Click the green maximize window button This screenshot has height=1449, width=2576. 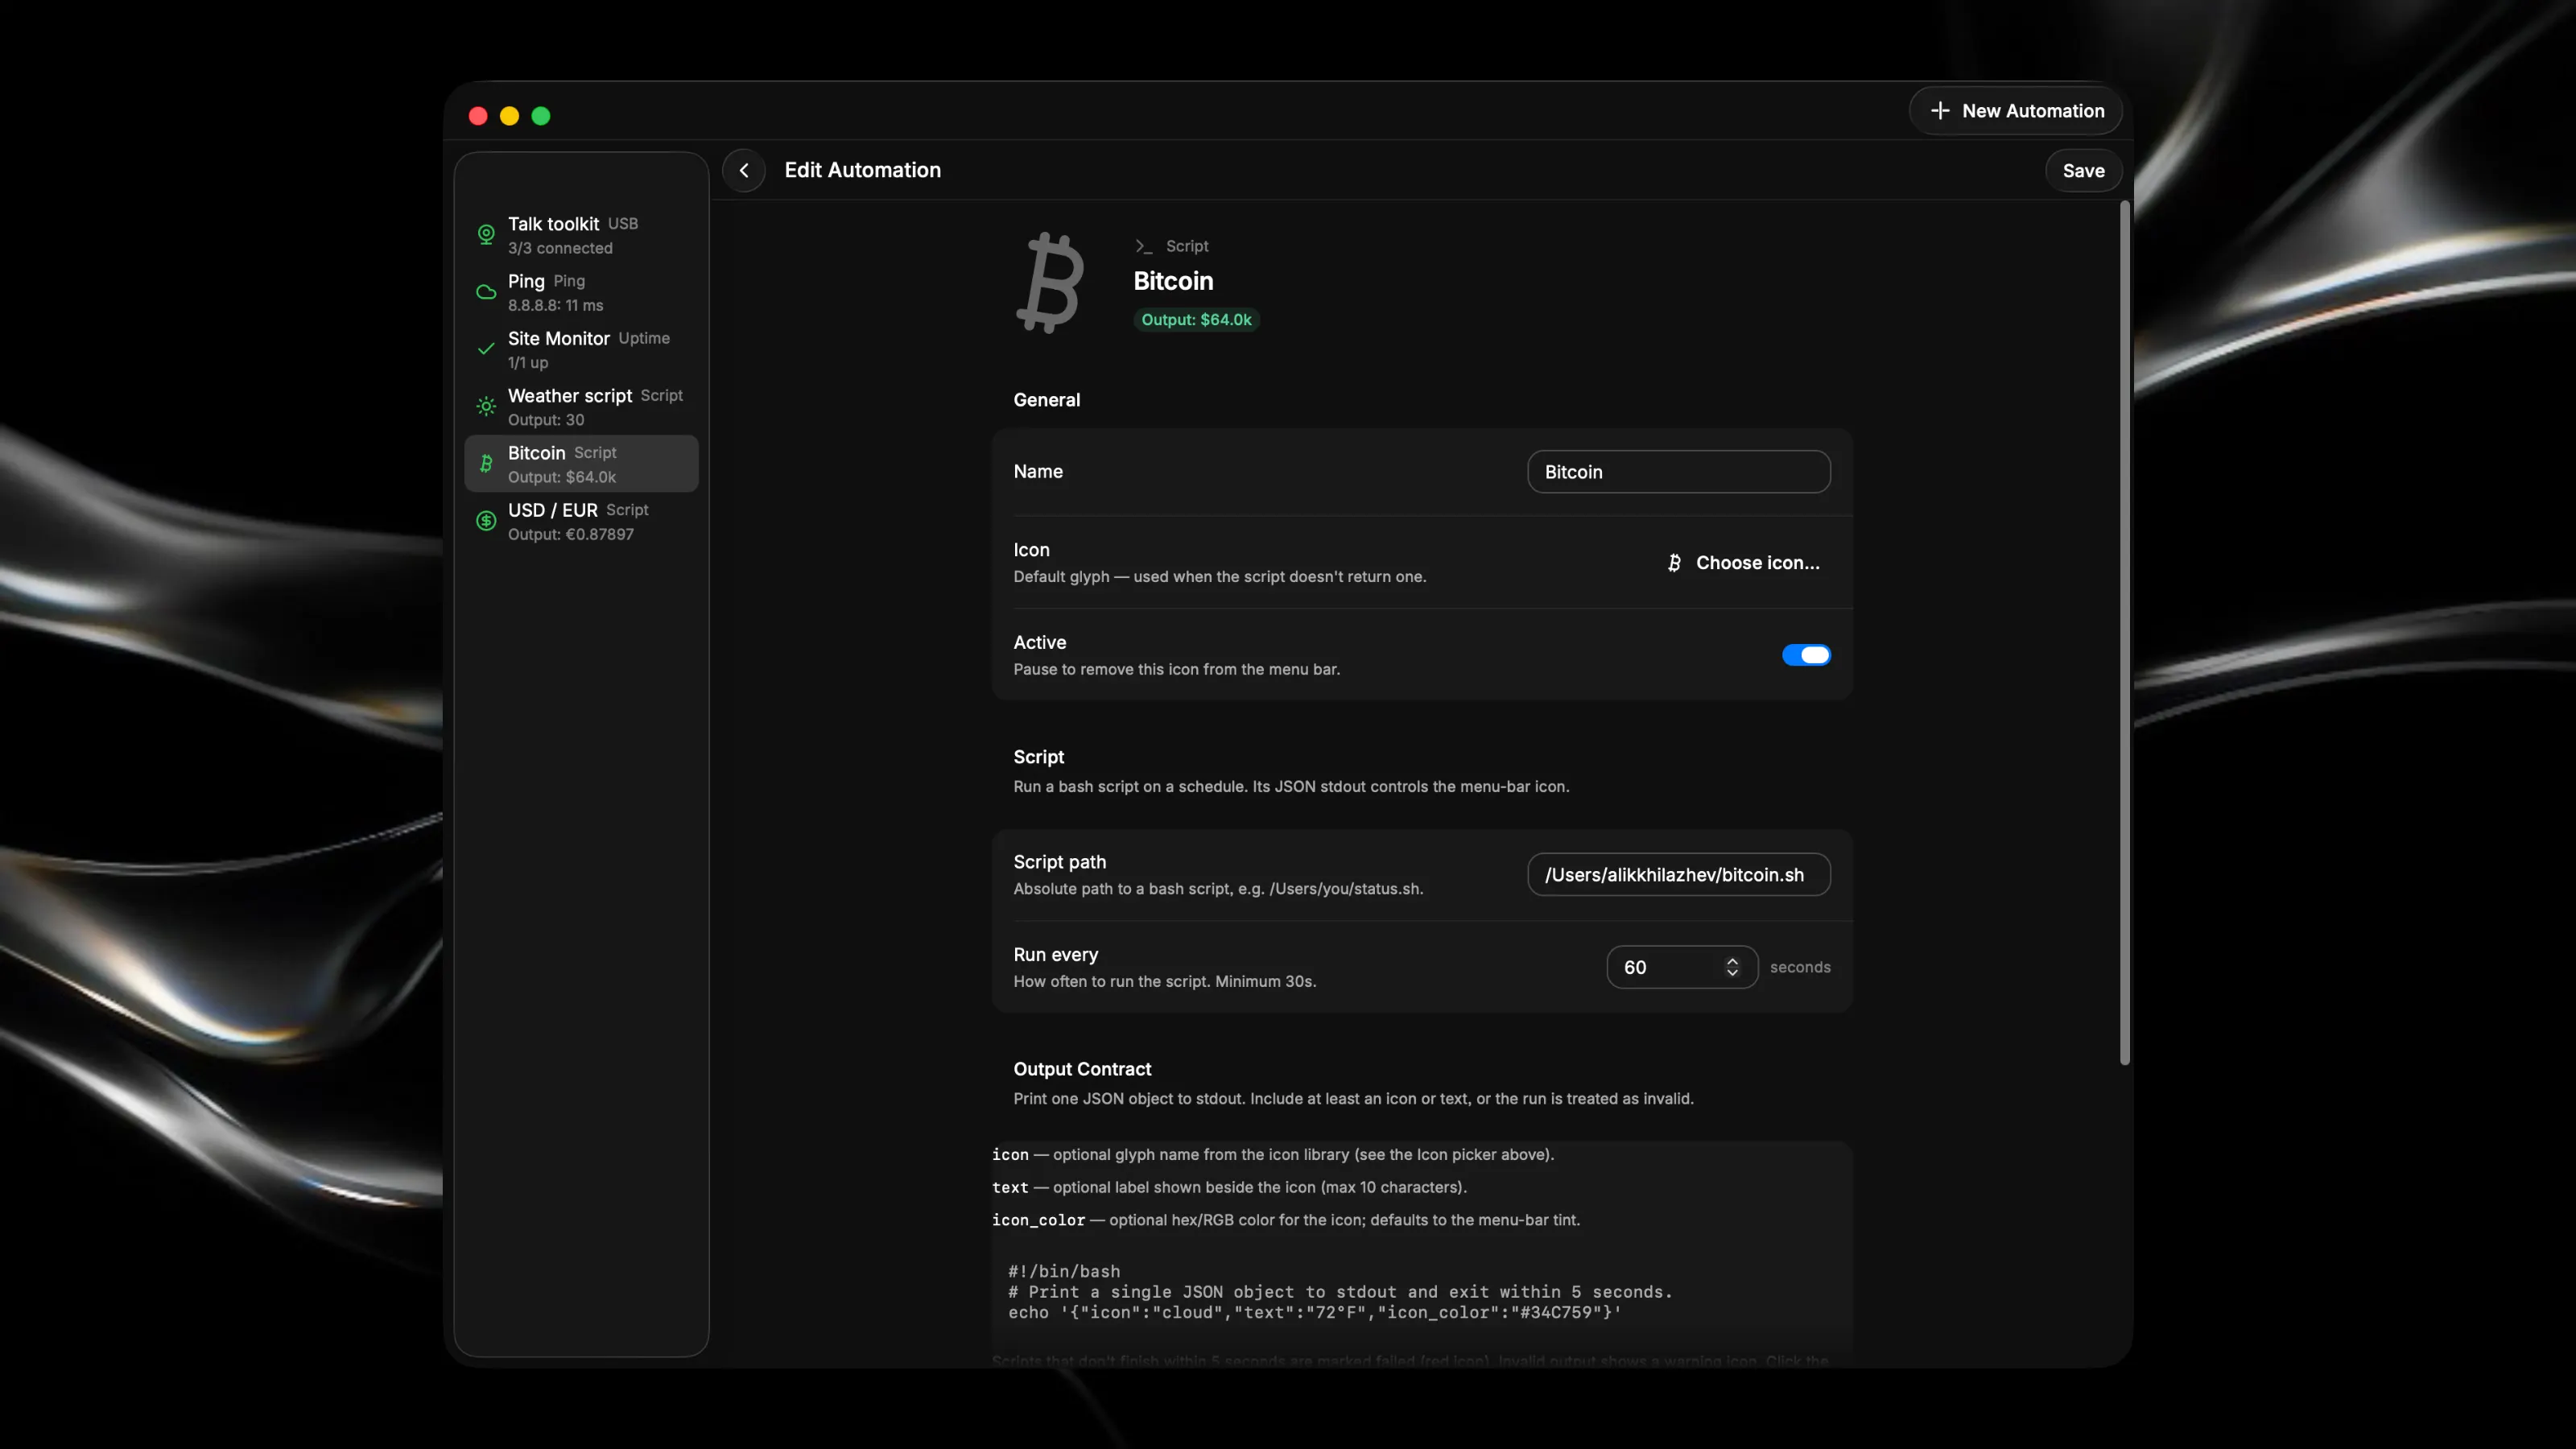(541, 116)
